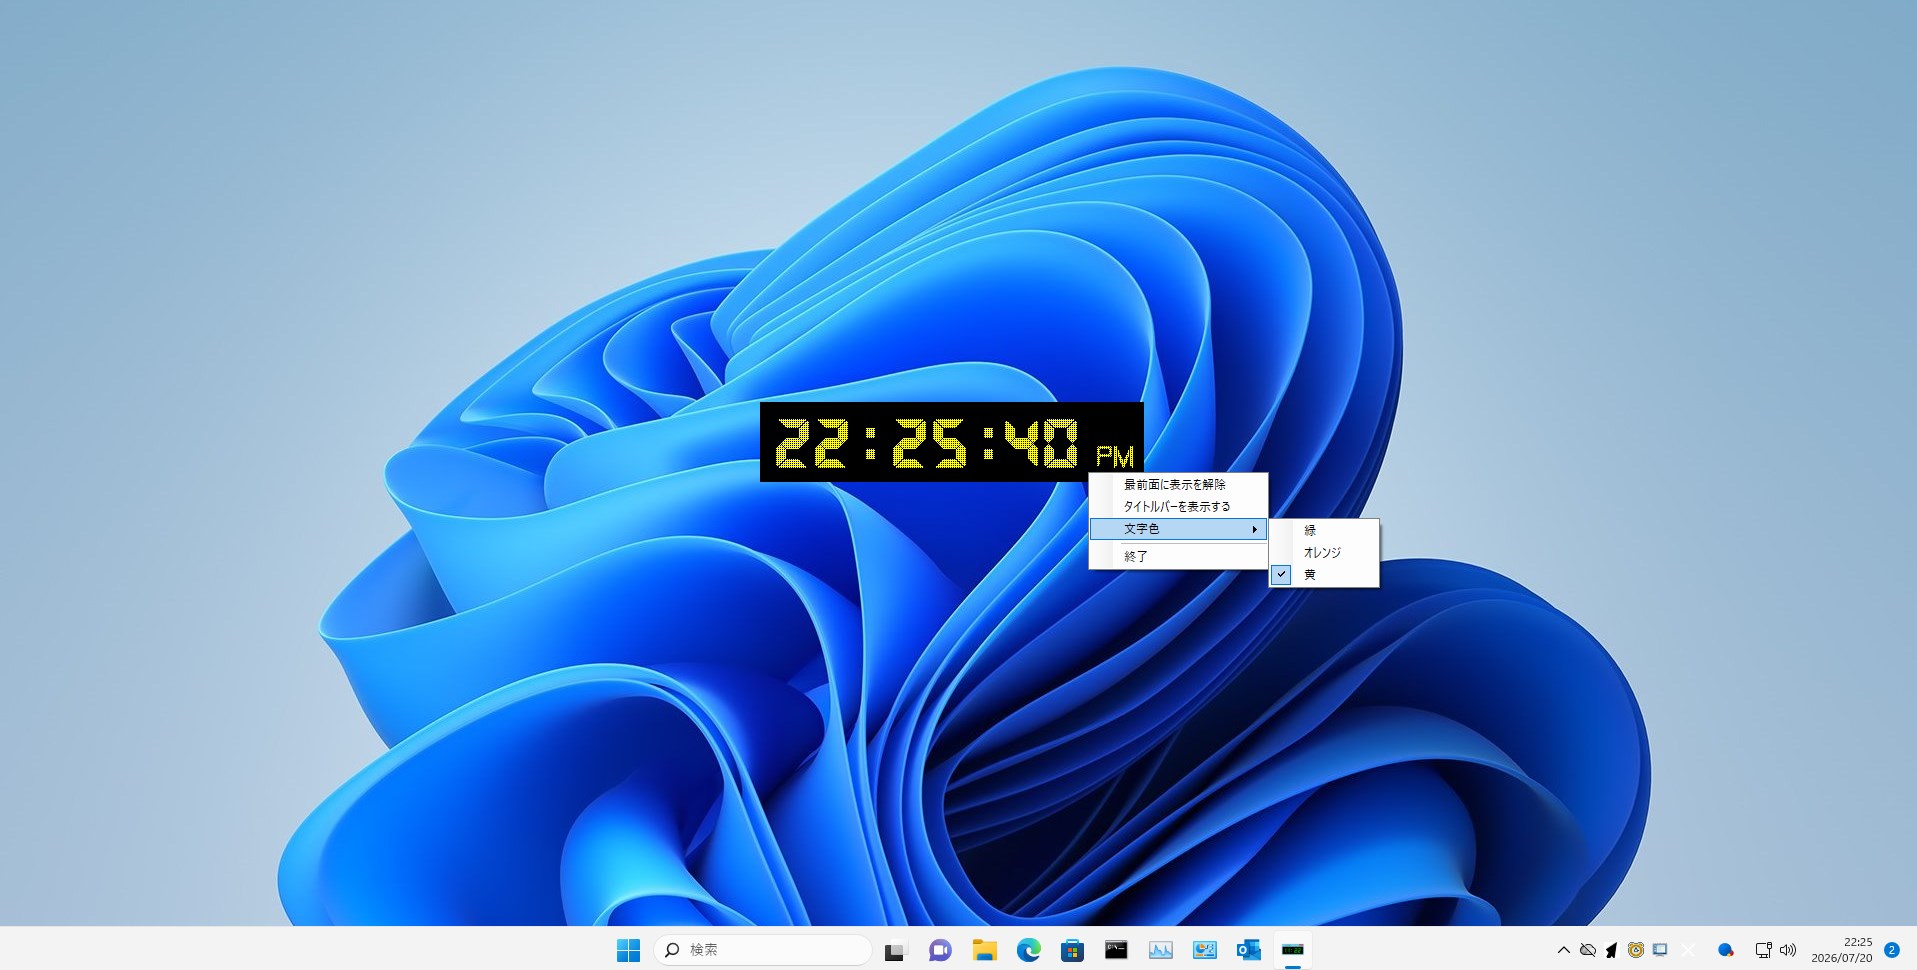Viewport: 1917px width, 970px height.
Task: Set text color to オレンジ
Action: click(x=1324, y=552)
